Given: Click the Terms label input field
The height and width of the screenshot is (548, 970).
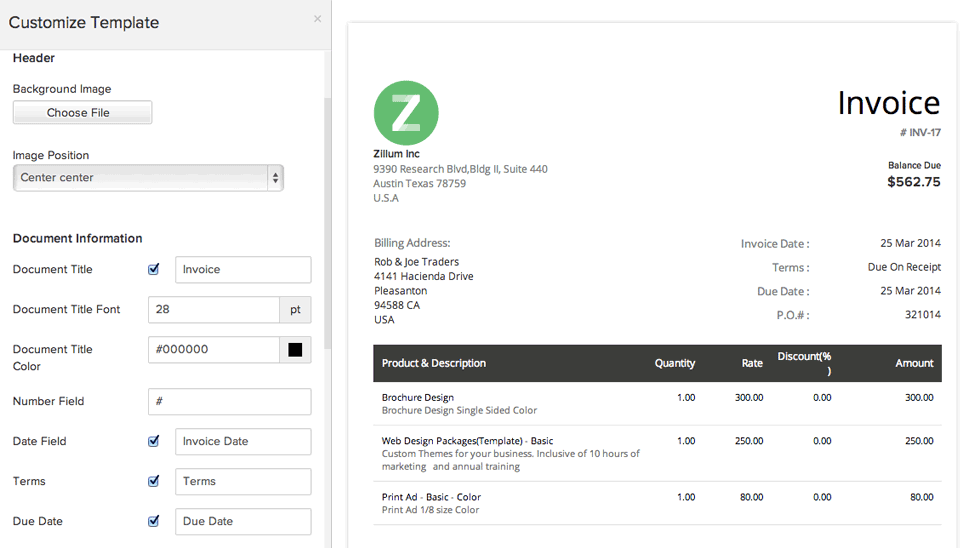Looking at the screenshot, I should [242, 482].
